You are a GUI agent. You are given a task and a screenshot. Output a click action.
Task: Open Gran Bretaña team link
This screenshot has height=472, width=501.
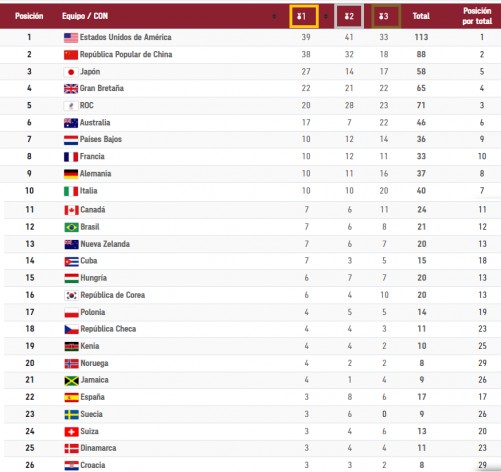[102, 88]
